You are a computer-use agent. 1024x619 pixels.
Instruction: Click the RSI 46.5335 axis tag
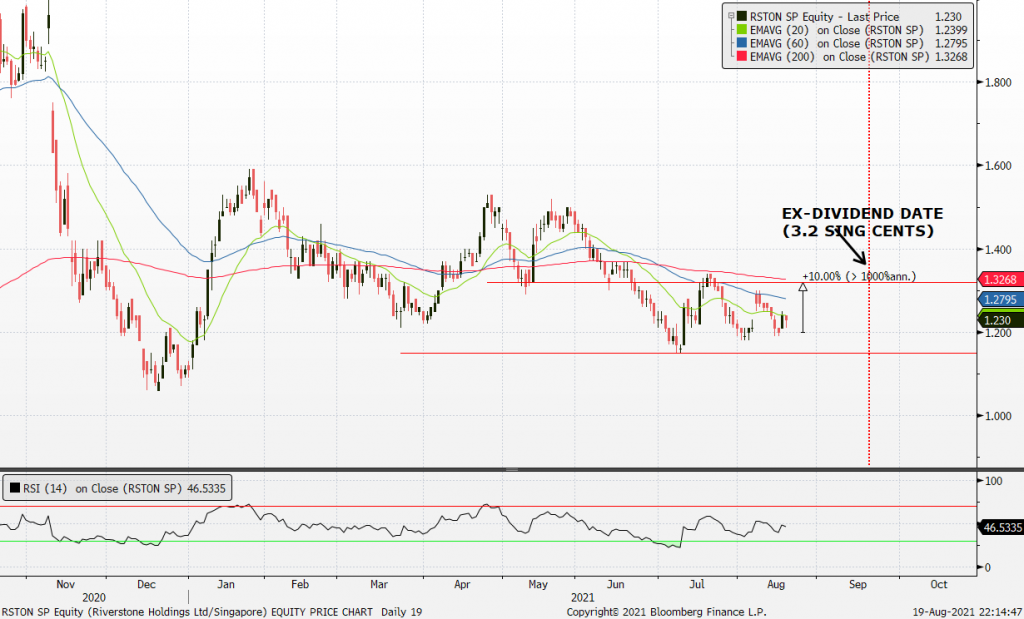[1001, 527]
